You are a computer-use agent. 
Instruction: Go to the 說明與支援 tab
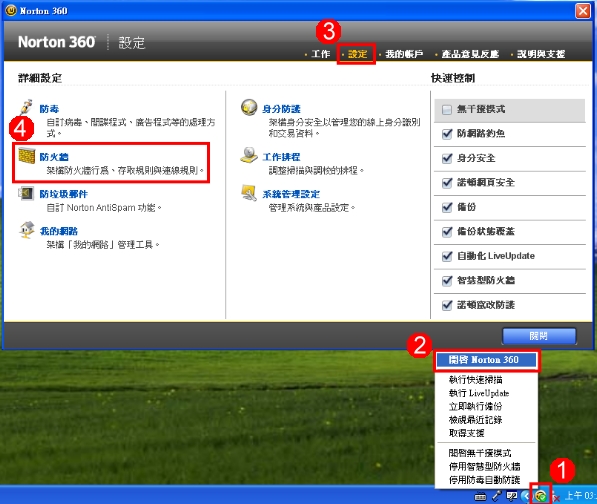(x=541, y=54)
